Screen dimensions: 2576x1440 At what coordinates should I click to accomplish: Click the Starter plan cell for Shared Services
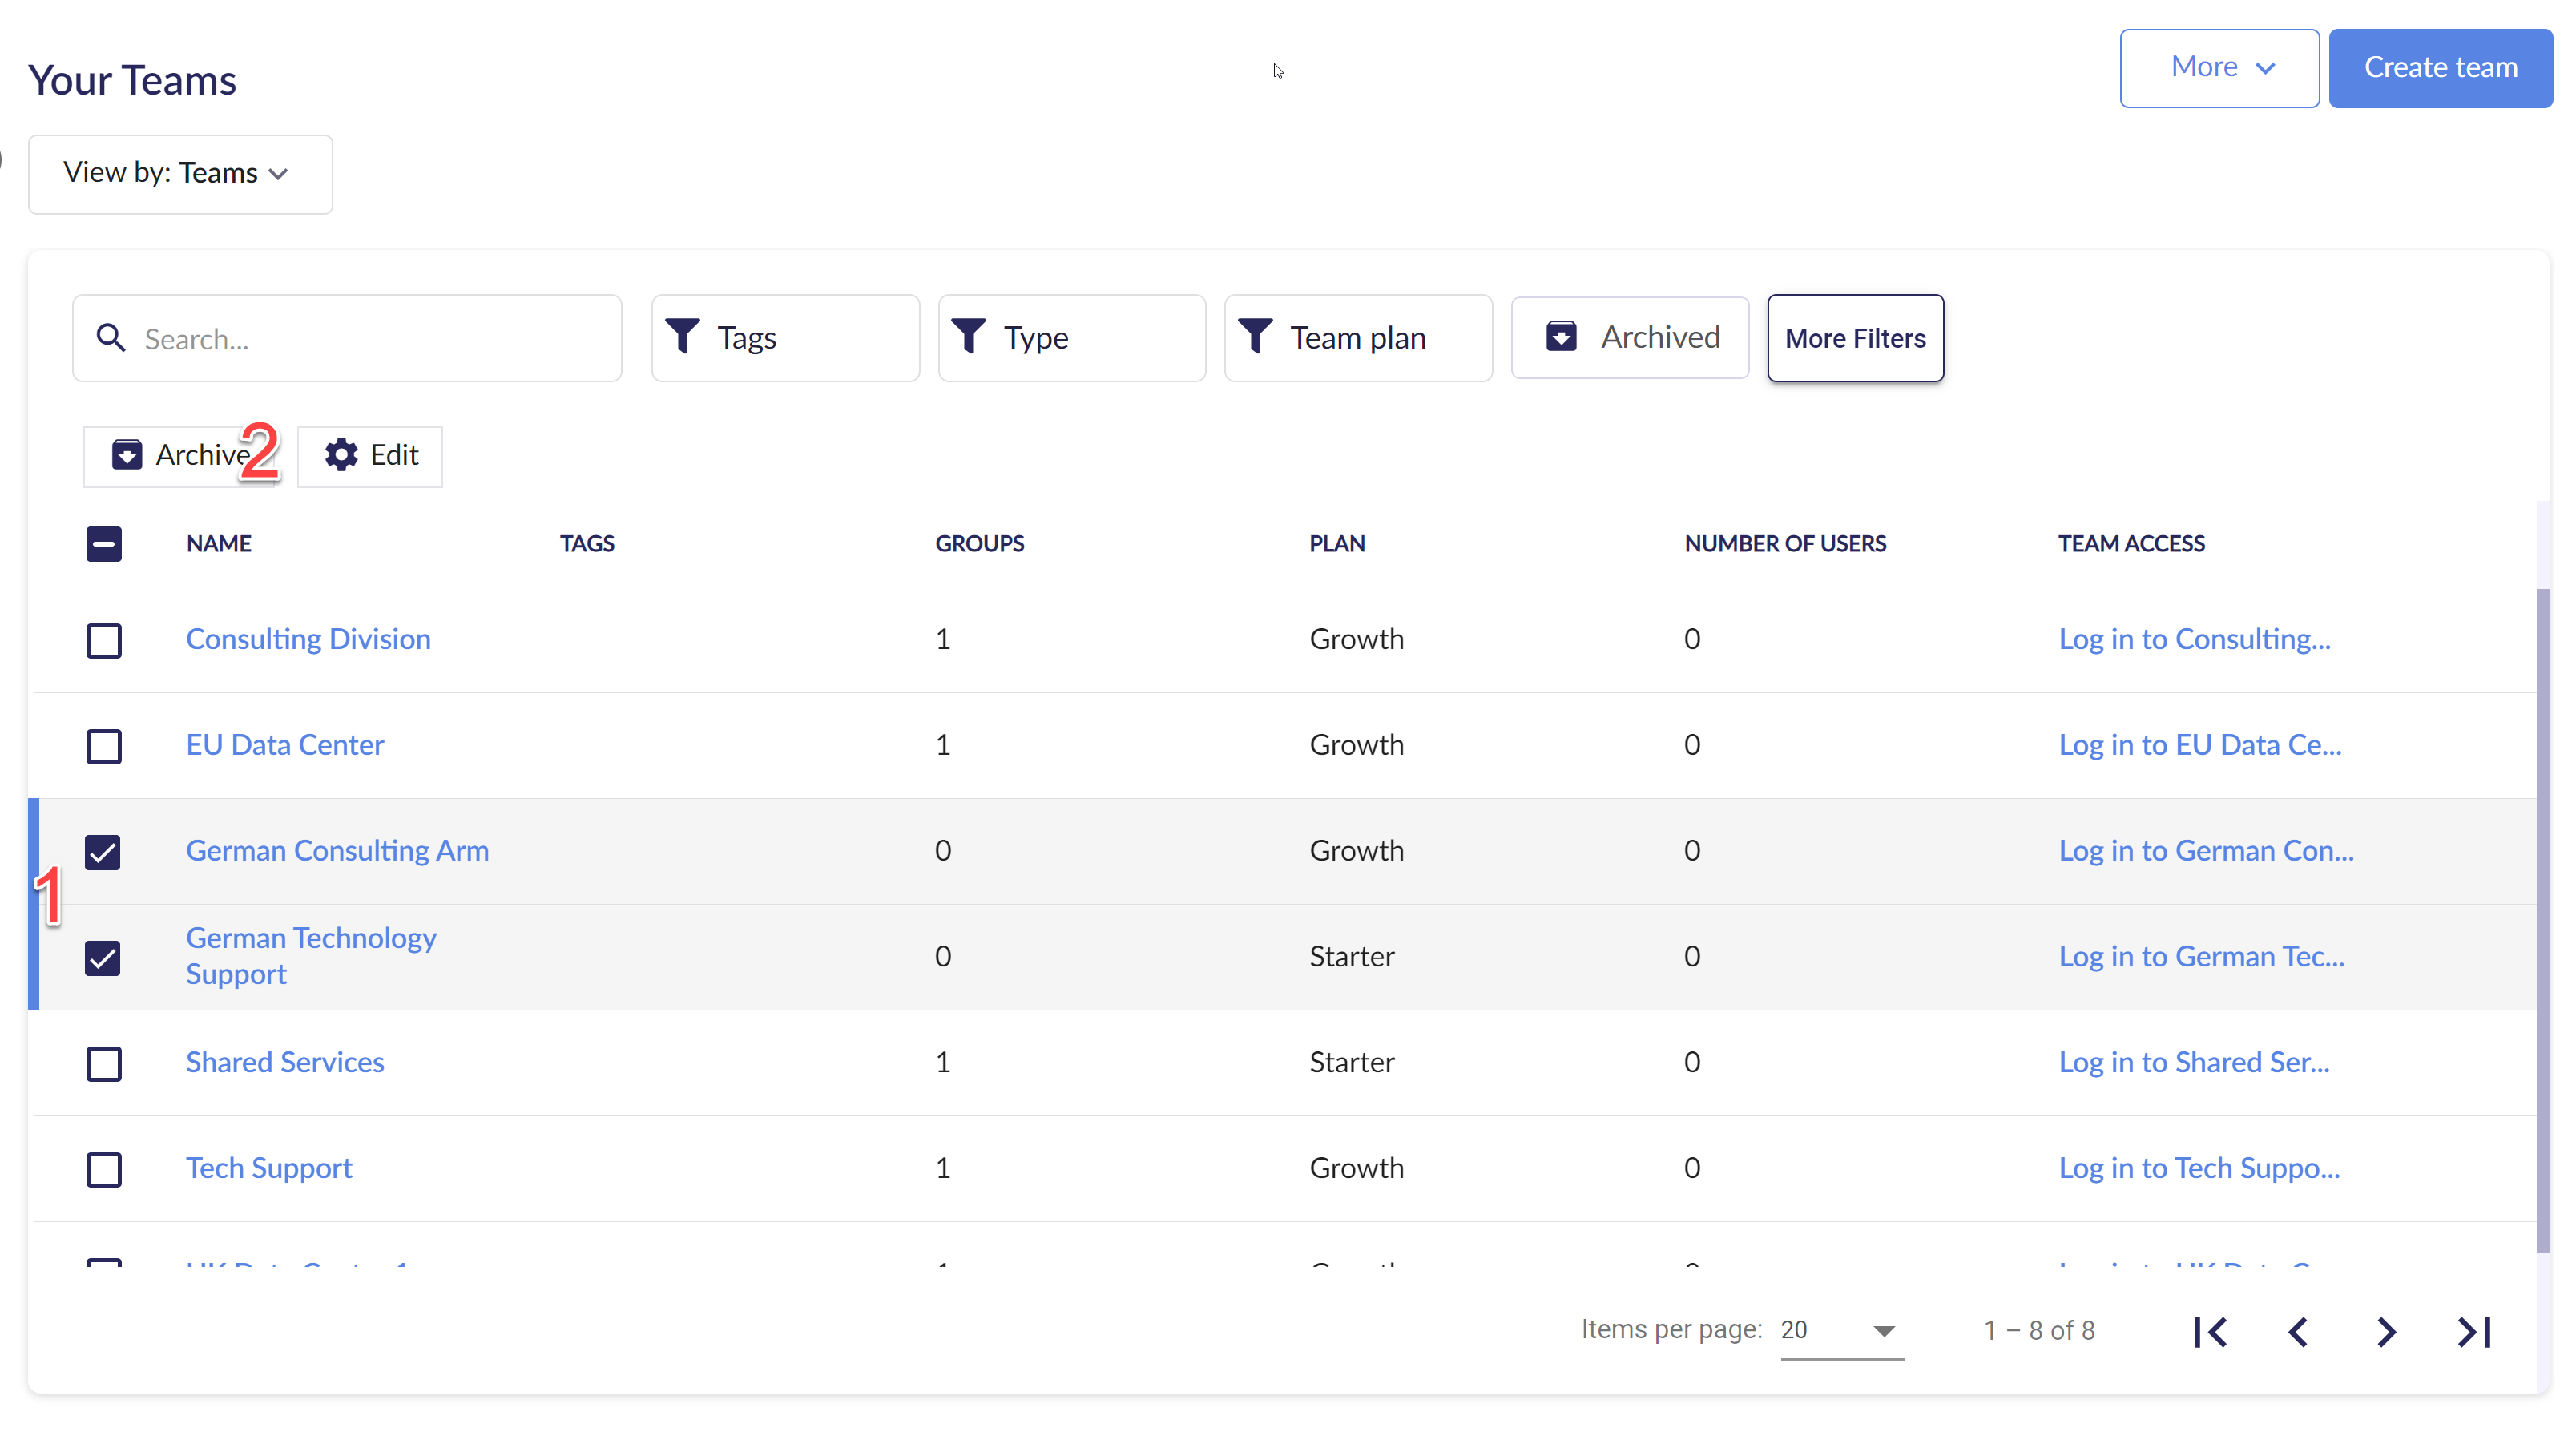[x=1352, y=1062]
